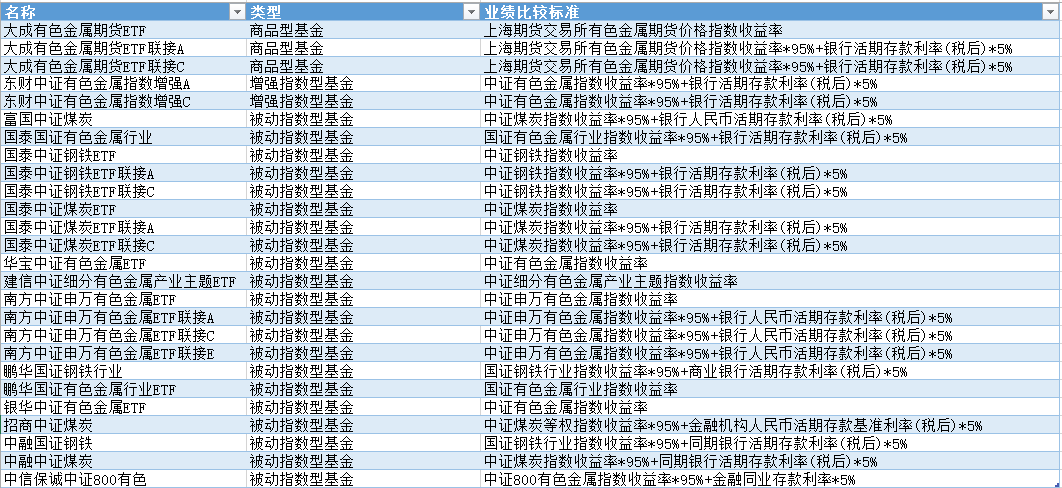Select the cell 大成有色金属期货ETF联接A
Image resolution: width=1062 pixels, height=488 pixels.
[x=123, y=48]
